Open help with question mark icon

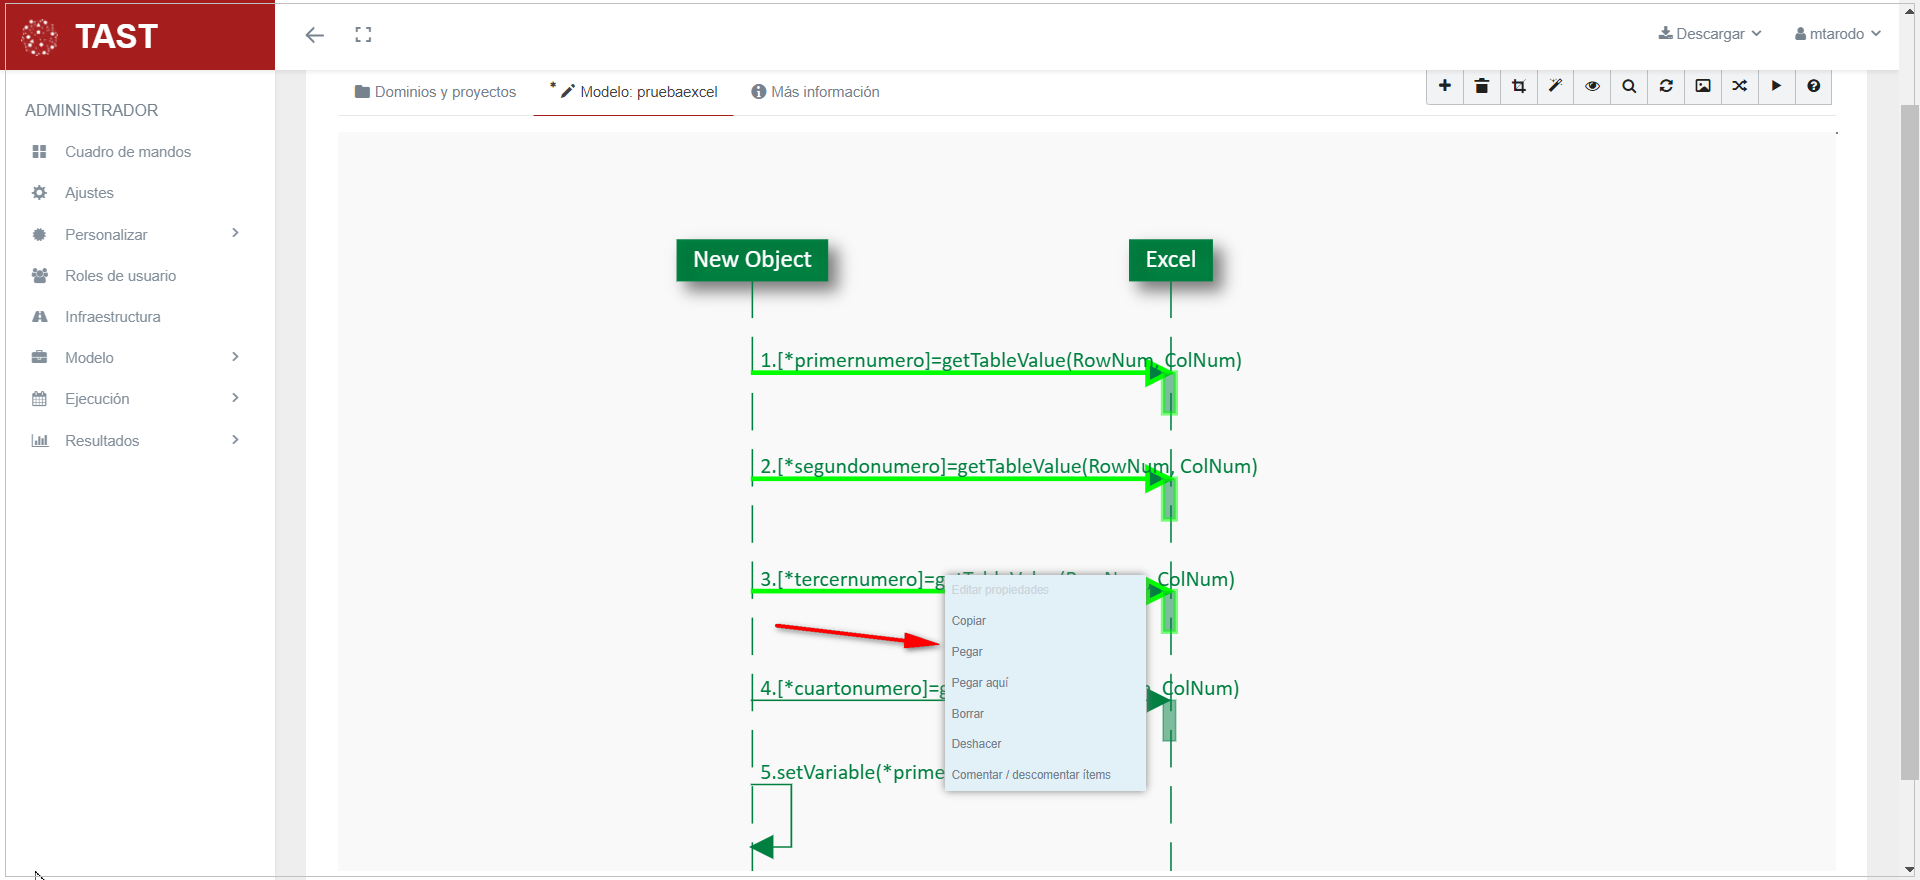click(1813, 86)
